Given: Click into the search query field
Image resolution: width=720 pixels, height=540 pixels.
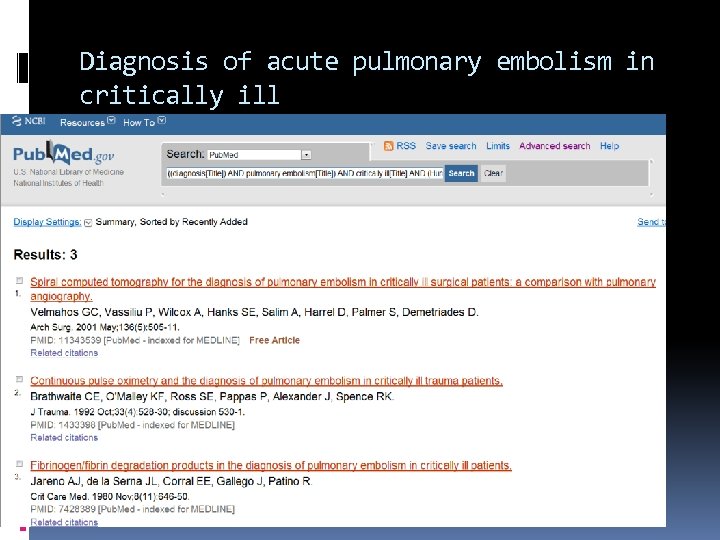Looking at the screenshot, I should click(304, 173).
